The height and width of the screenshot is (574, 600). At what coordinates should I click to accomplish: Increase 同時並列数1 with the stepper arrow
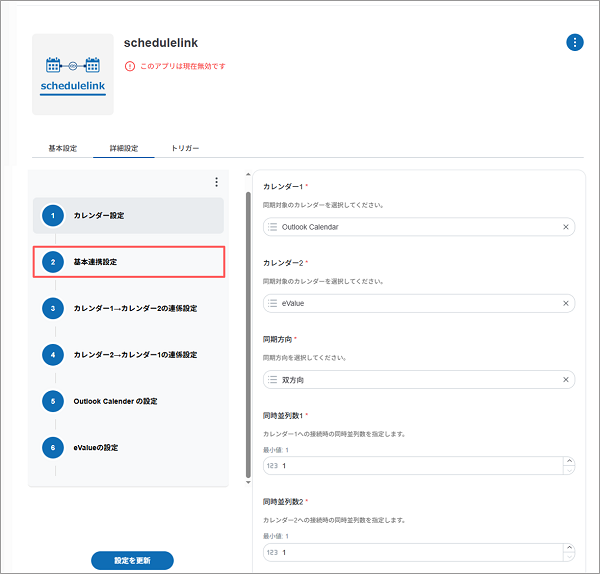[569, 461]
